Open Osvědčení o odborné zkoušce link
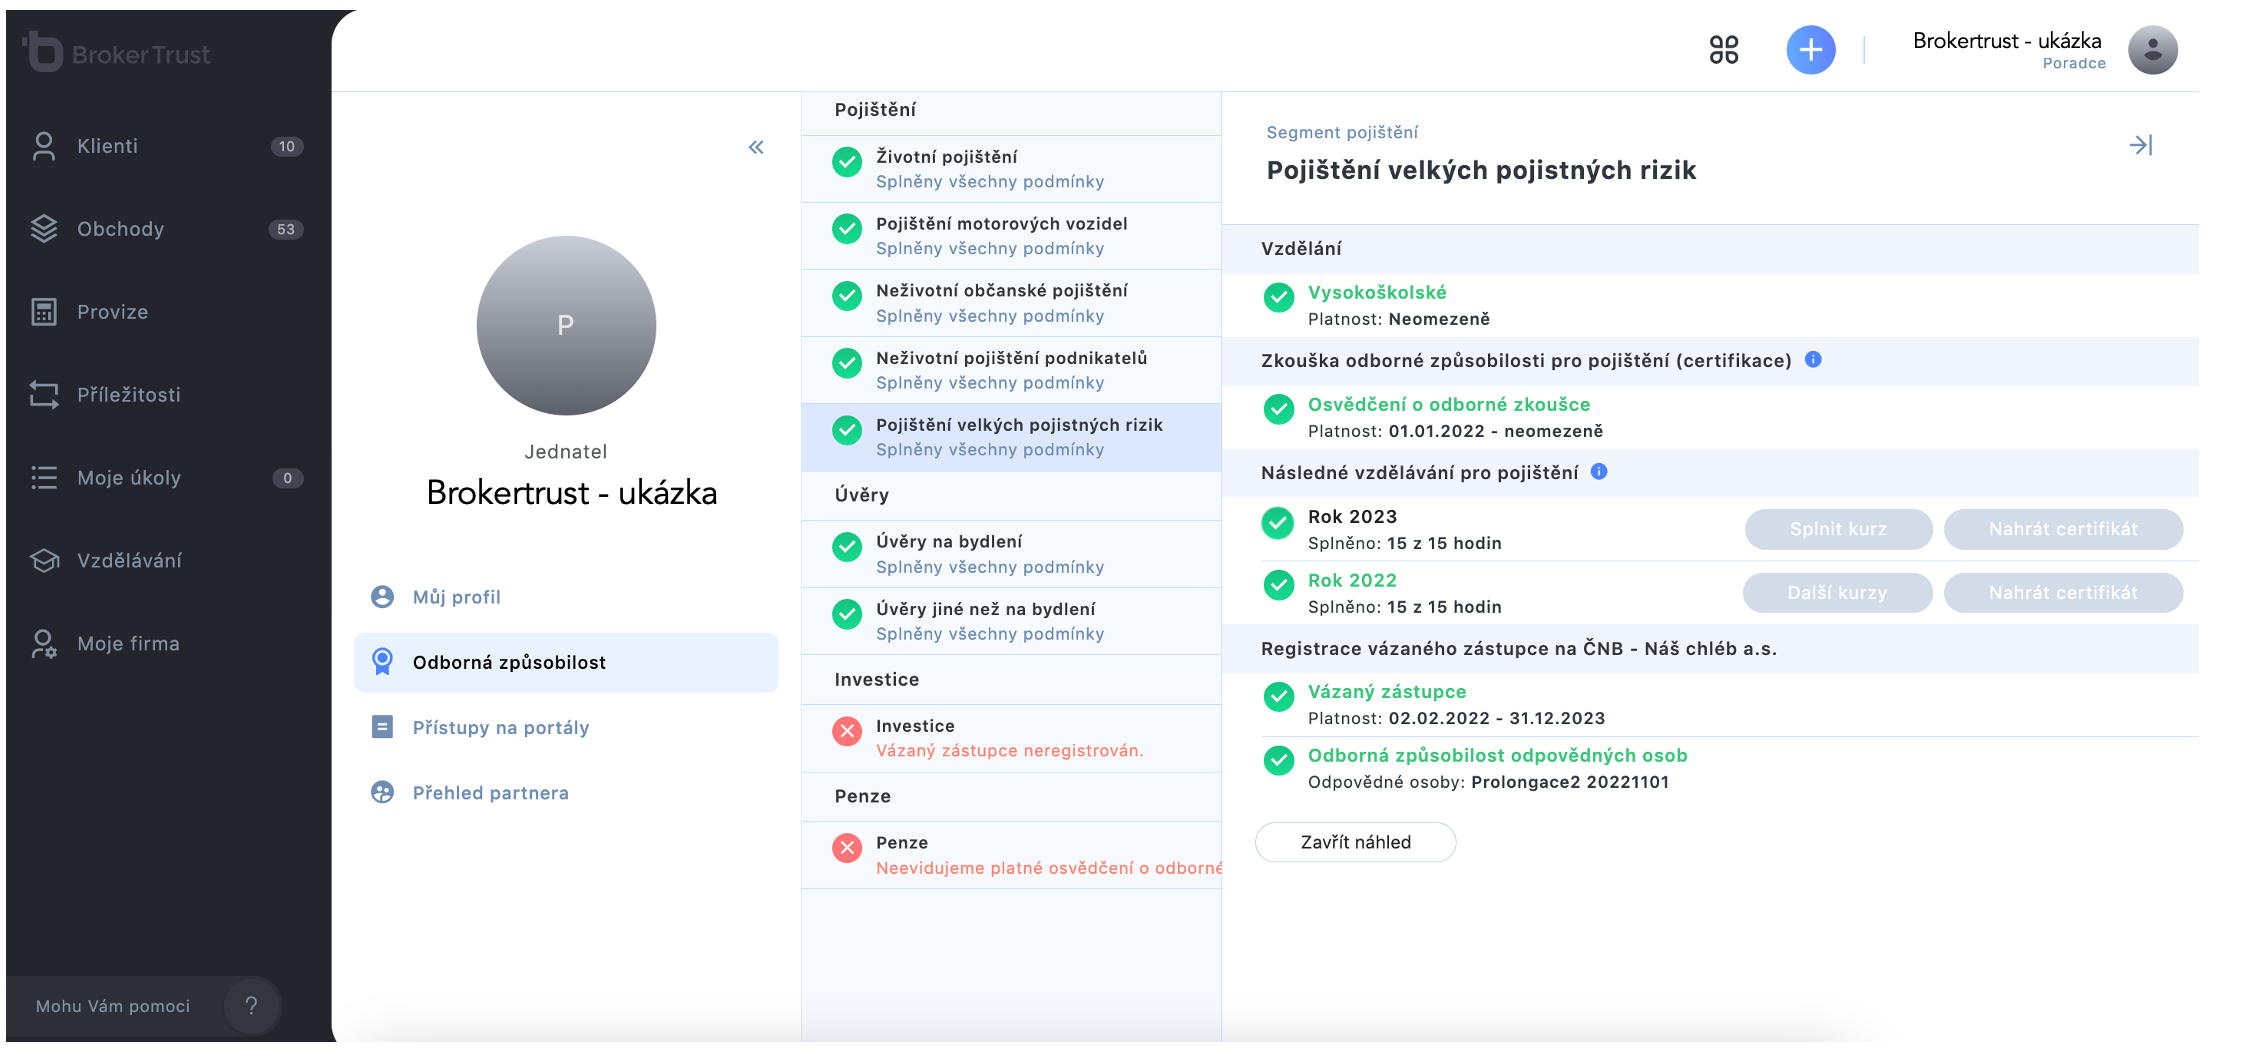The height and width of the screenshot is (1062, 2242). pos(1449,405)
